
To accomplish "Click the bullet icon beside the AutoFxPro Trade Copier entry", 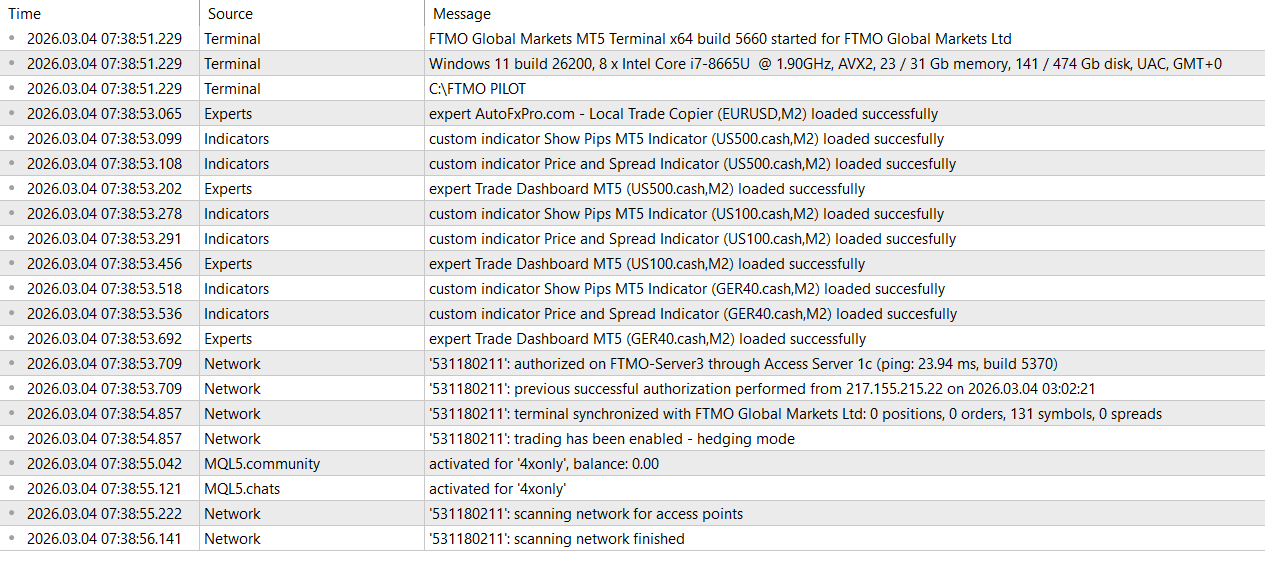I will pyautogui.click(x=12, y=114).
